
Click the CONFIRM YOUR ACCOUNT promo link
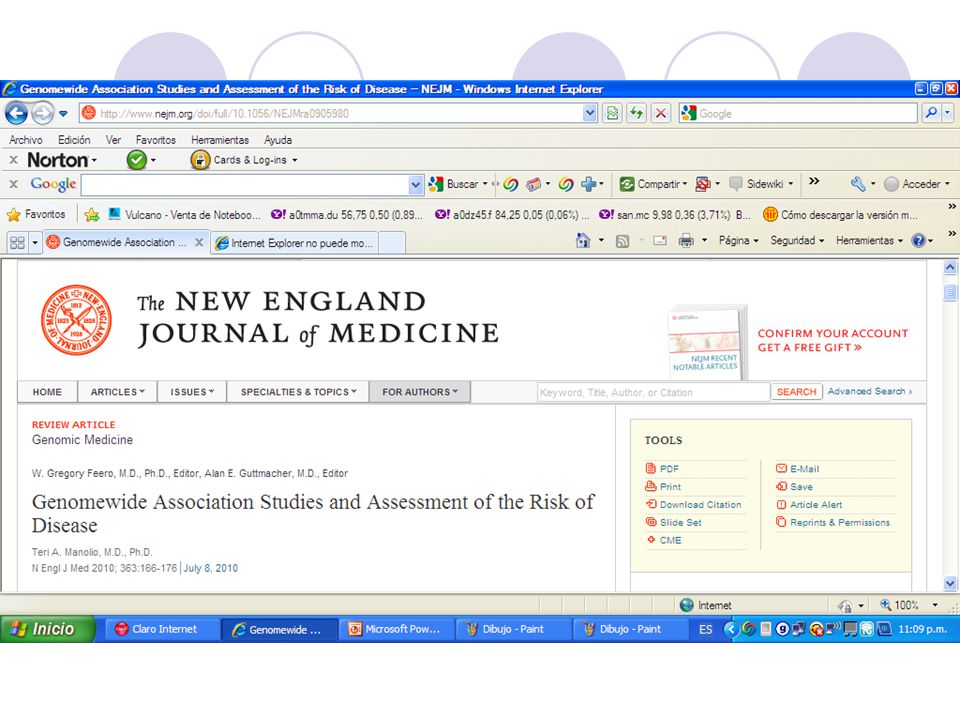833,340
